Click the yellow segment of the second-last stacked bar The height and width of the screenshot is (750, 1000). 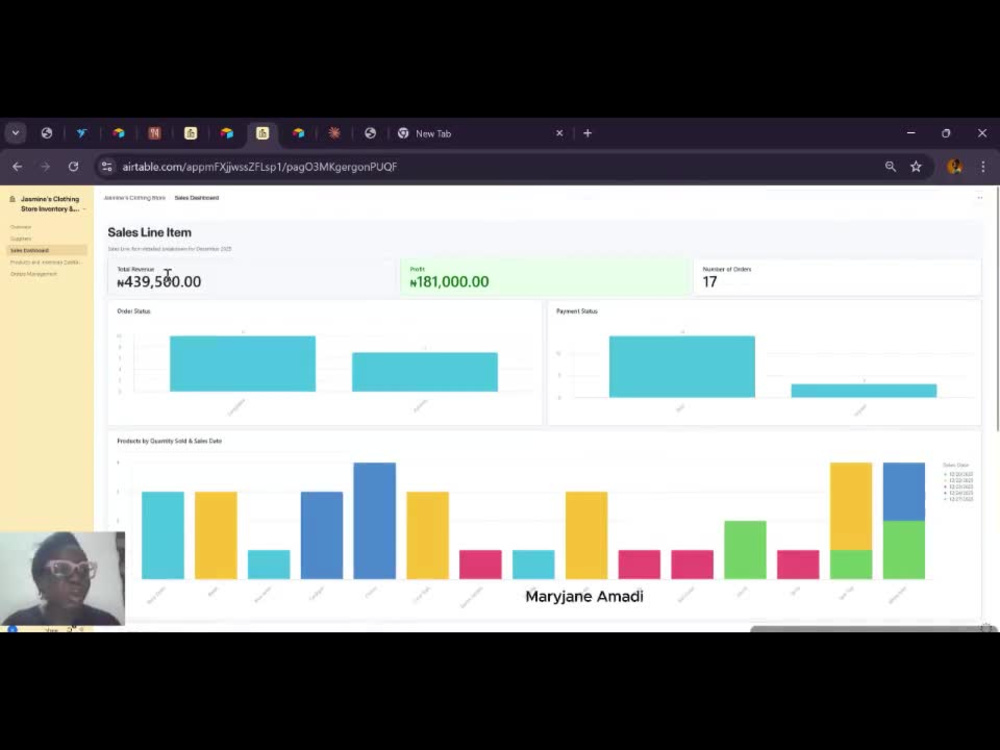(851, 506)
